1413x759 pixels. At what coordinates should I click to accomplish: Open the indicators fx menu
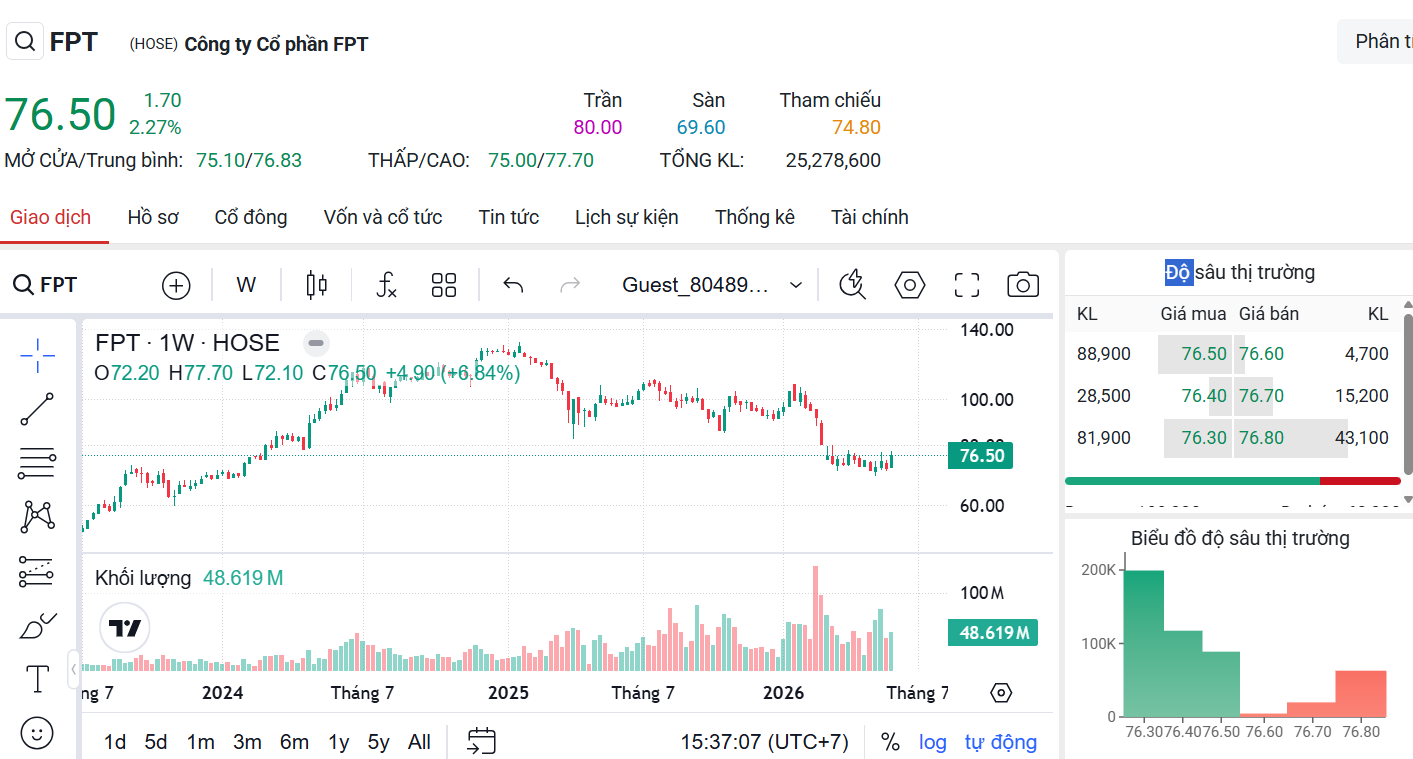[387, 285]
